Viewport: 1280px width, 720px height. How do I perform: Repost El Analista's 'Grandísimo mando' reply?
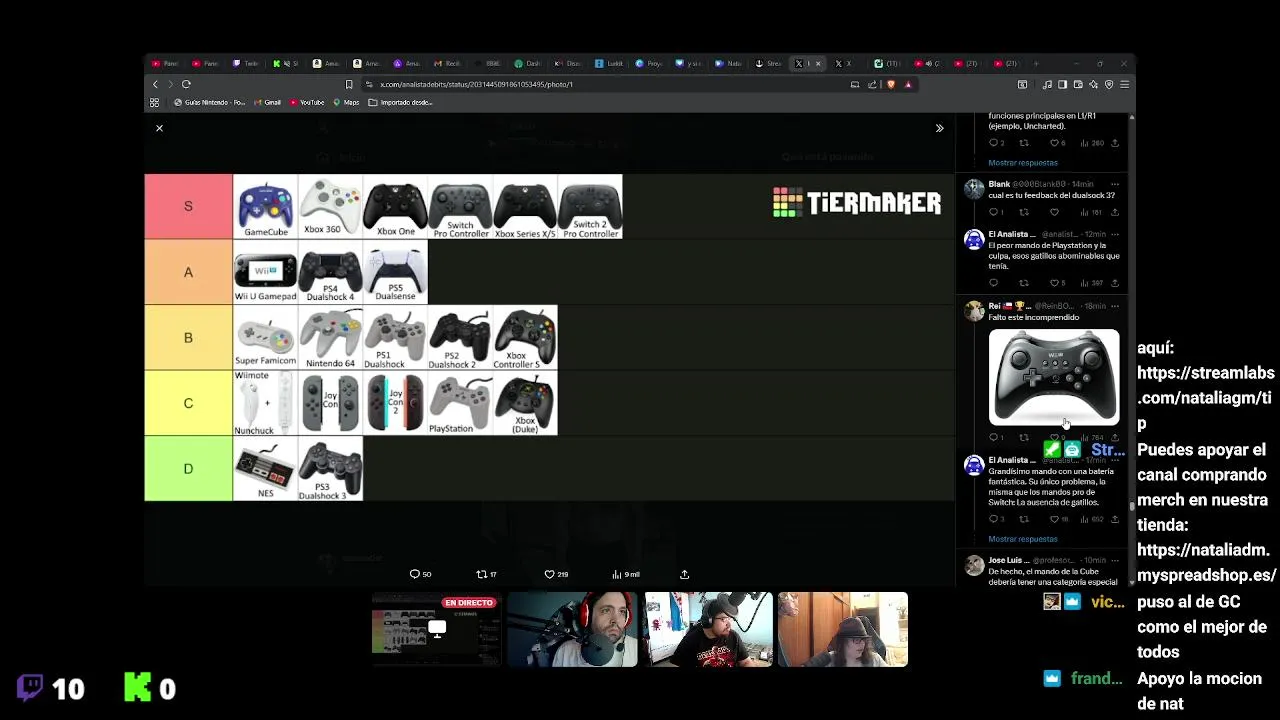(1023, 519)
